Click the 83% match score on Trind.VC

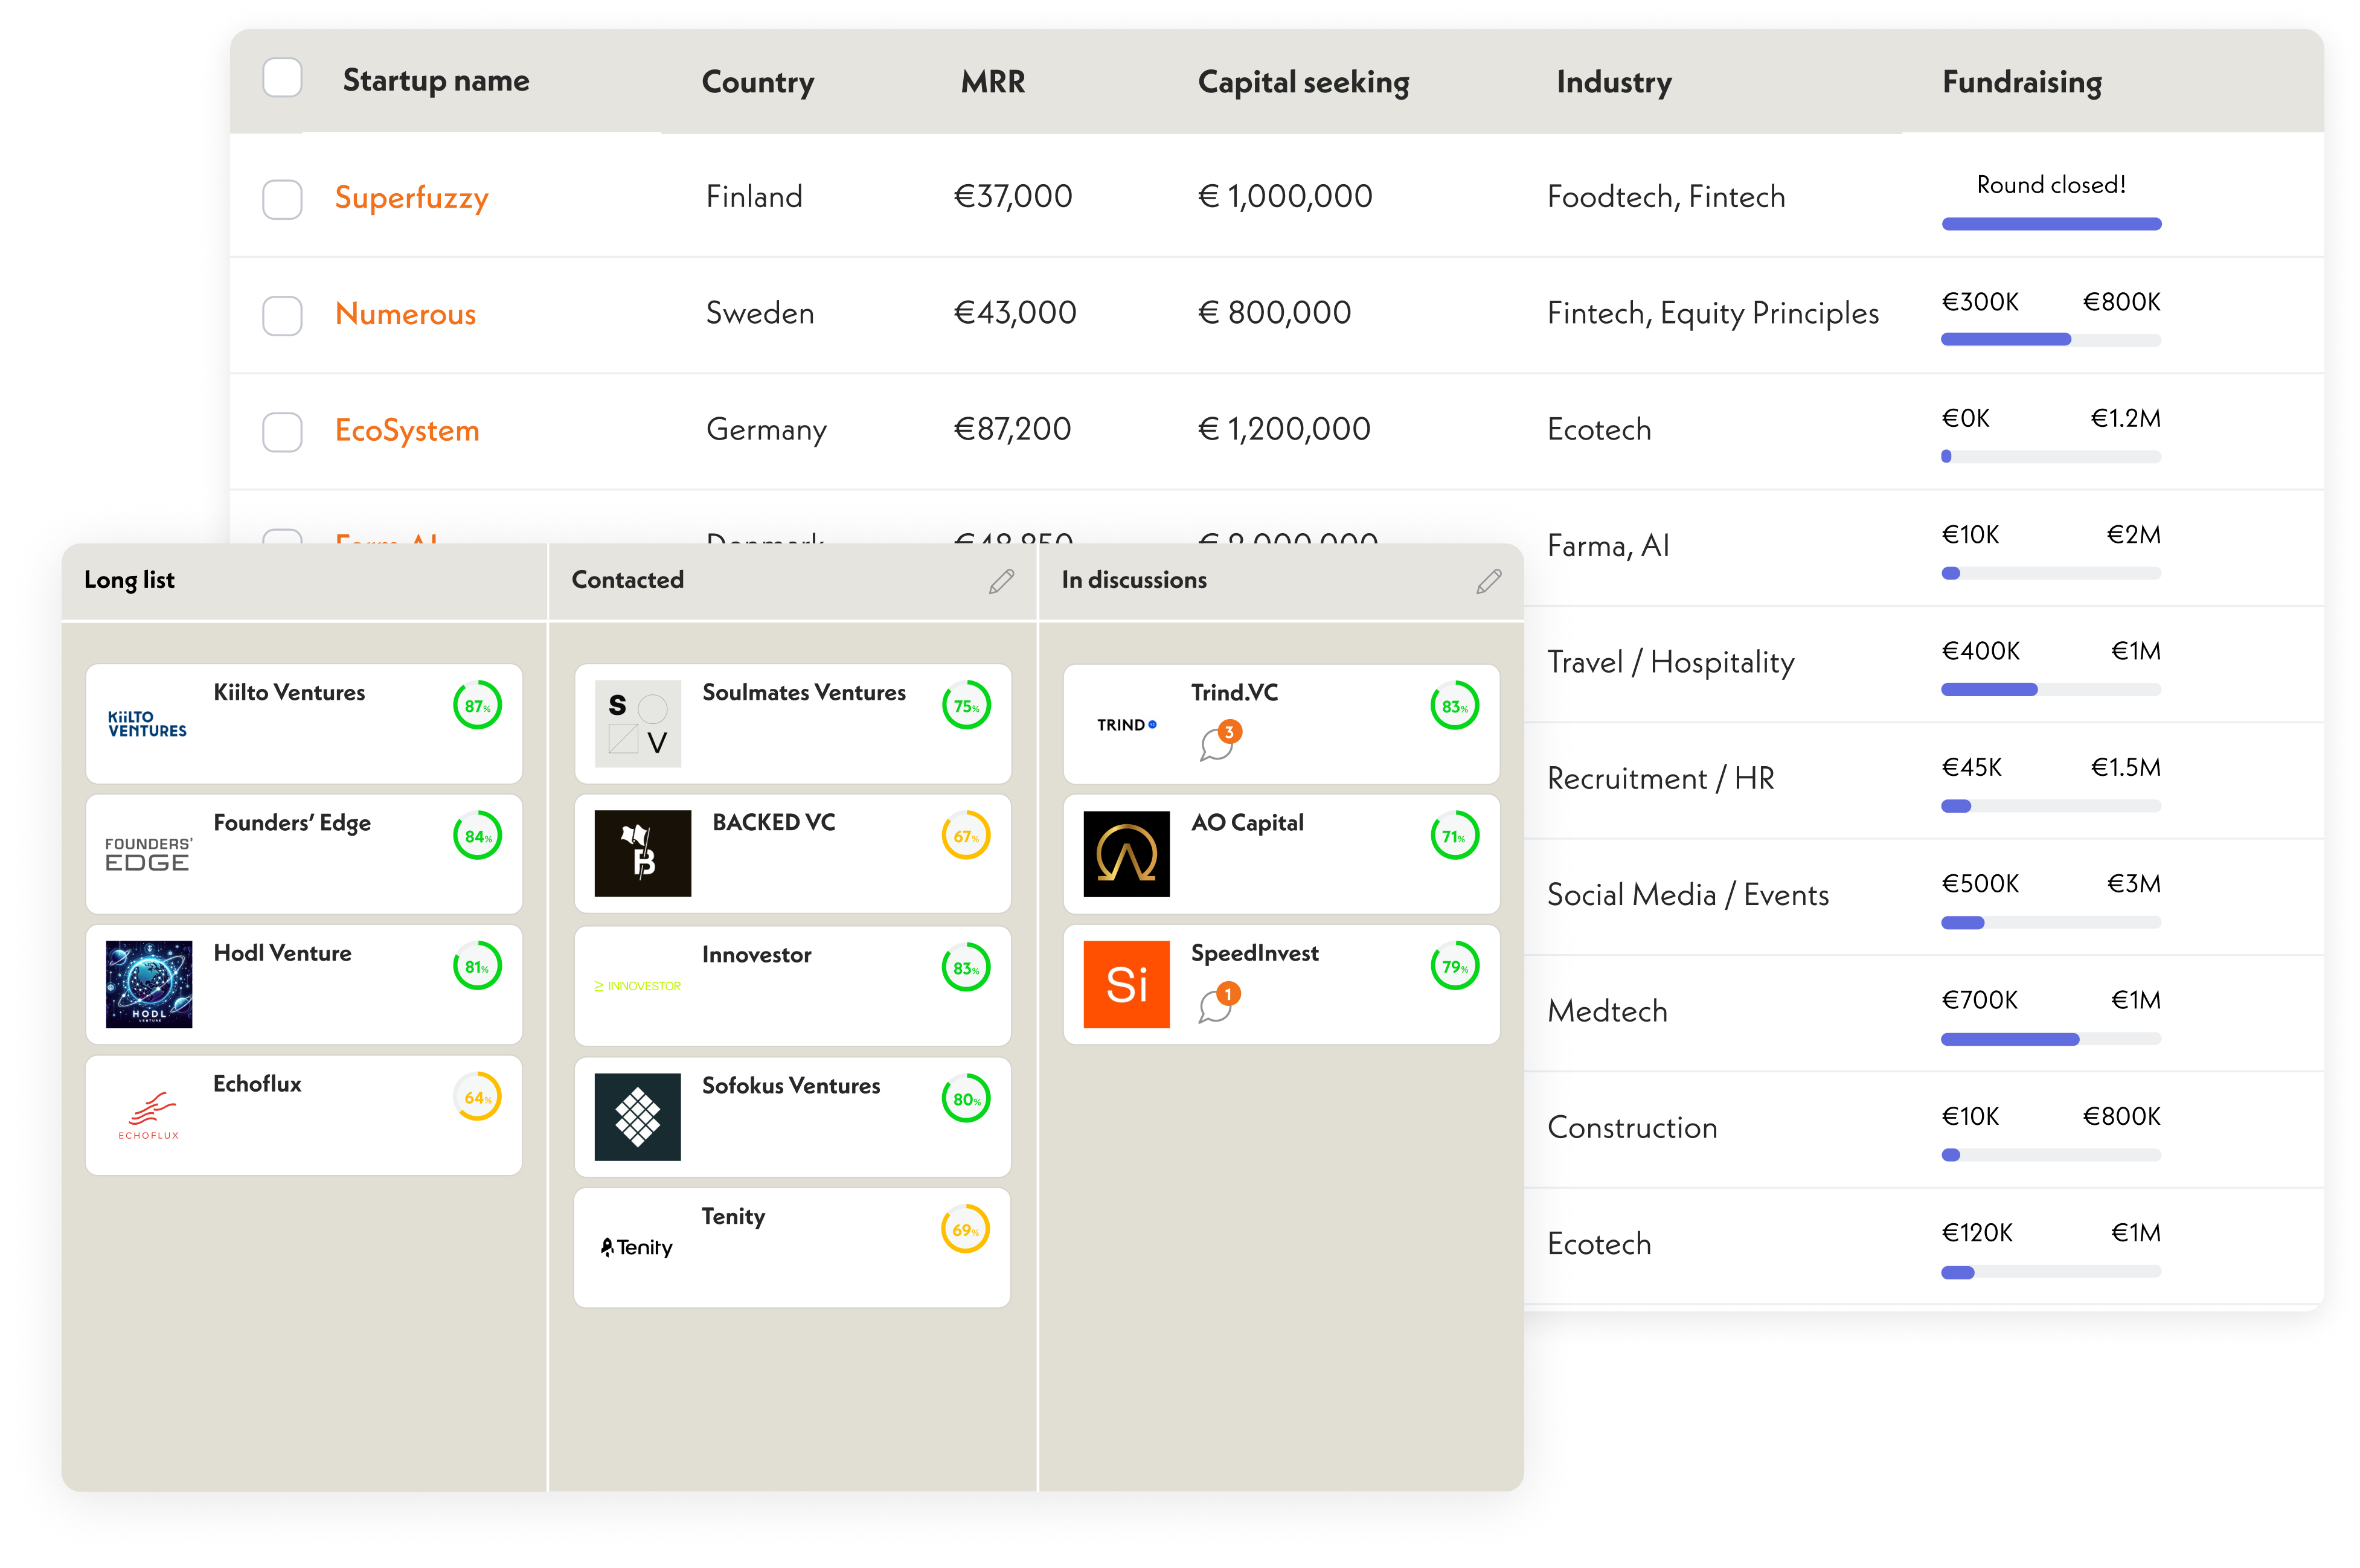pyautogui.click(x=1454, y=706)
